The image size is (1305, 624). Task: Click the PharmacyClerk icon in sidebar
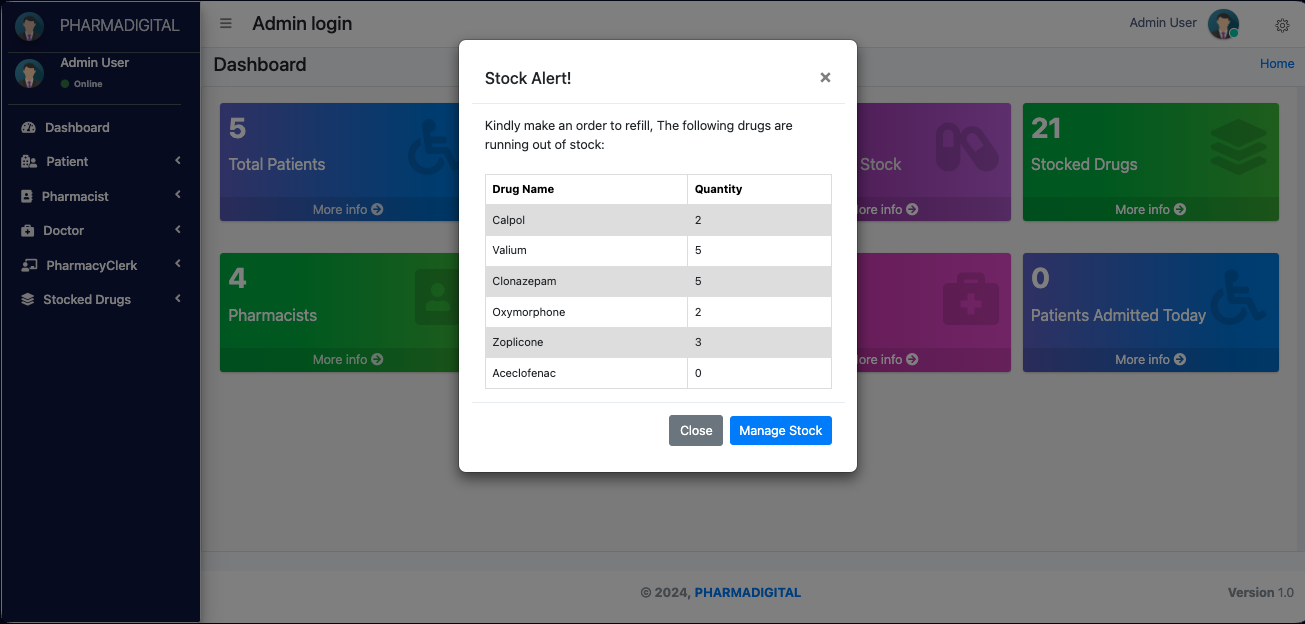click(29, 266)
